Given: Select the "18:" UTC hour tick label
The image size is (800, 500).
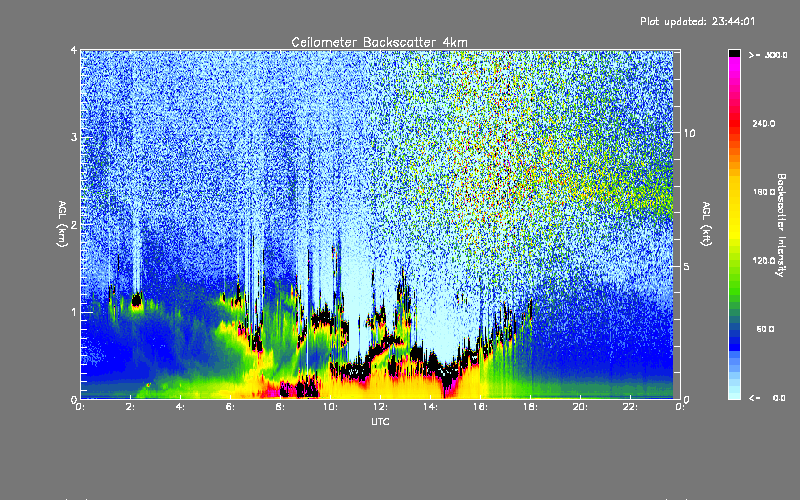Looking at the screenshot, I should 531,407.
